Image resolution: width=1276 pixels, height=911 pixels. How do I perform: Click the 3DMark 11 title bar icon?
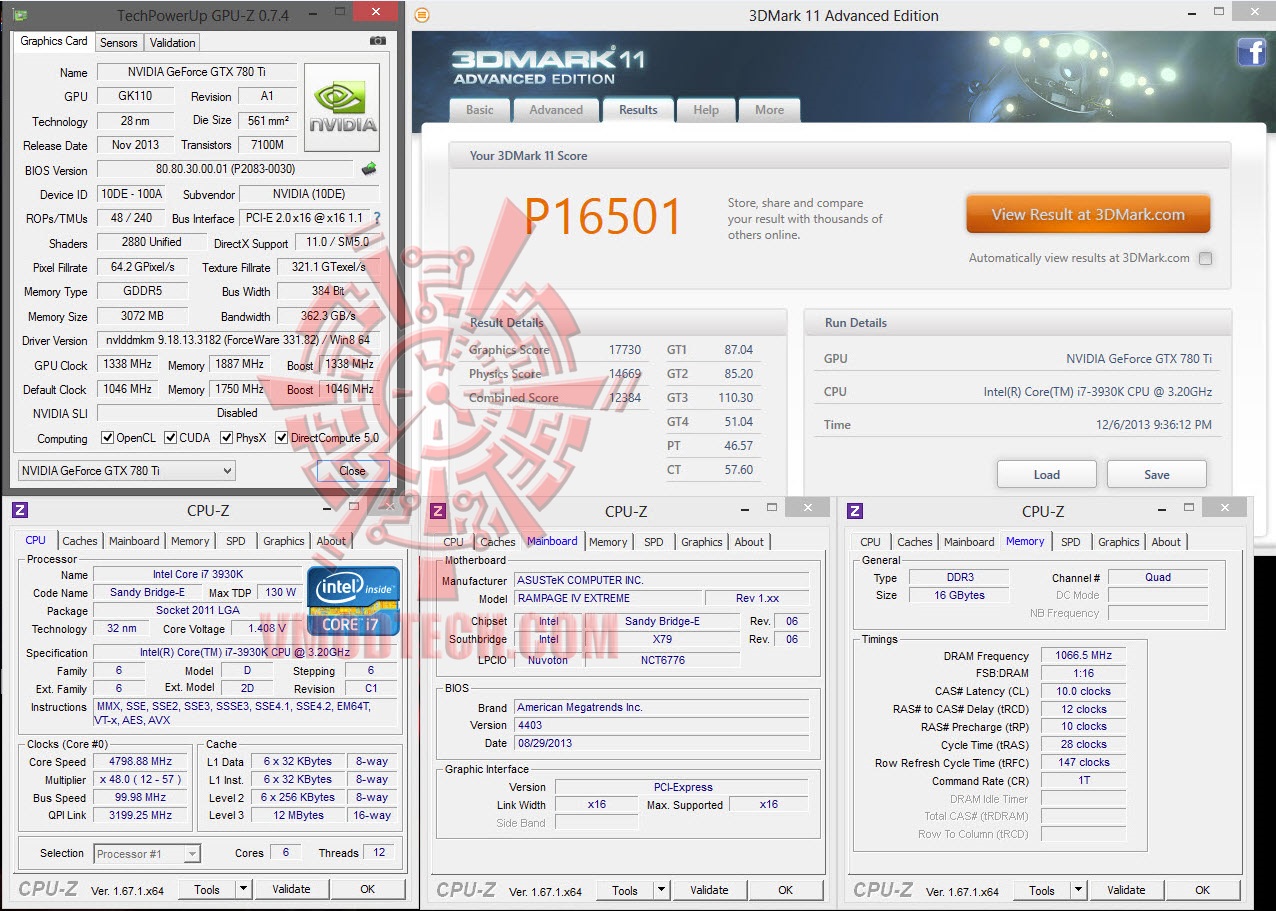point(421,15)
